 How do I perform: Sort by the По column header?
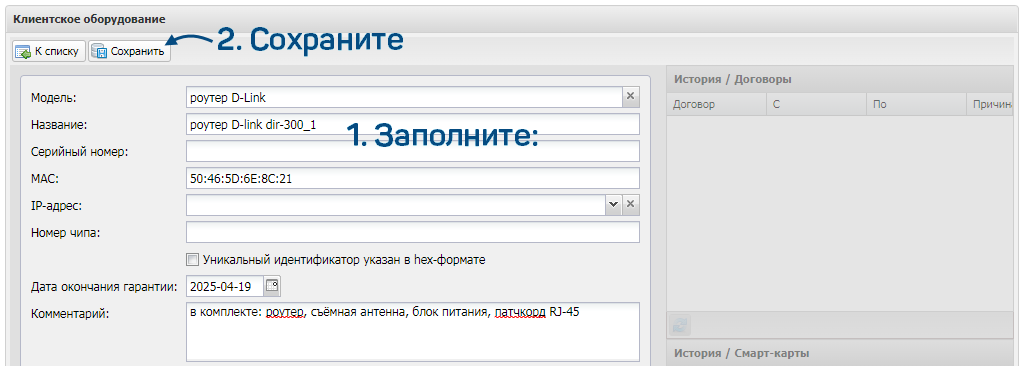coord(916,104)
